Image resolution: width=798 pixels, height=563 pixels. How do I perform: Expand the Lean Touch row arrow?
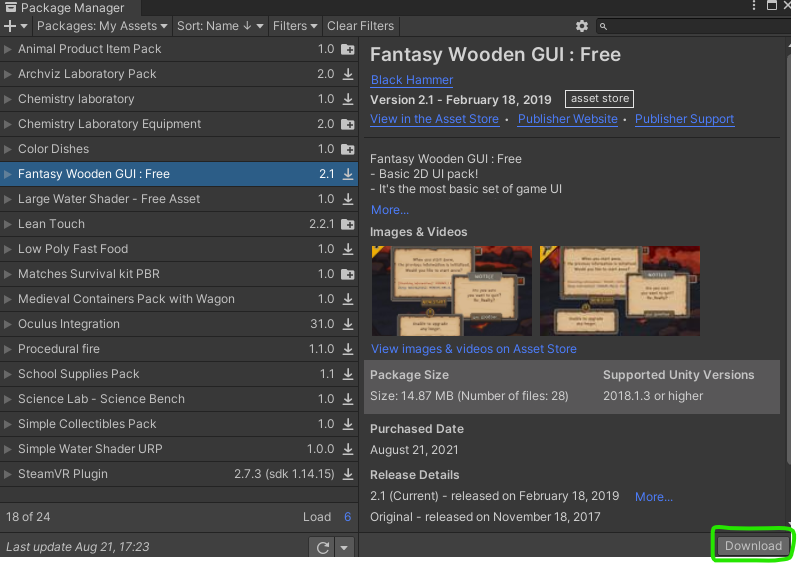coord(8,224)
